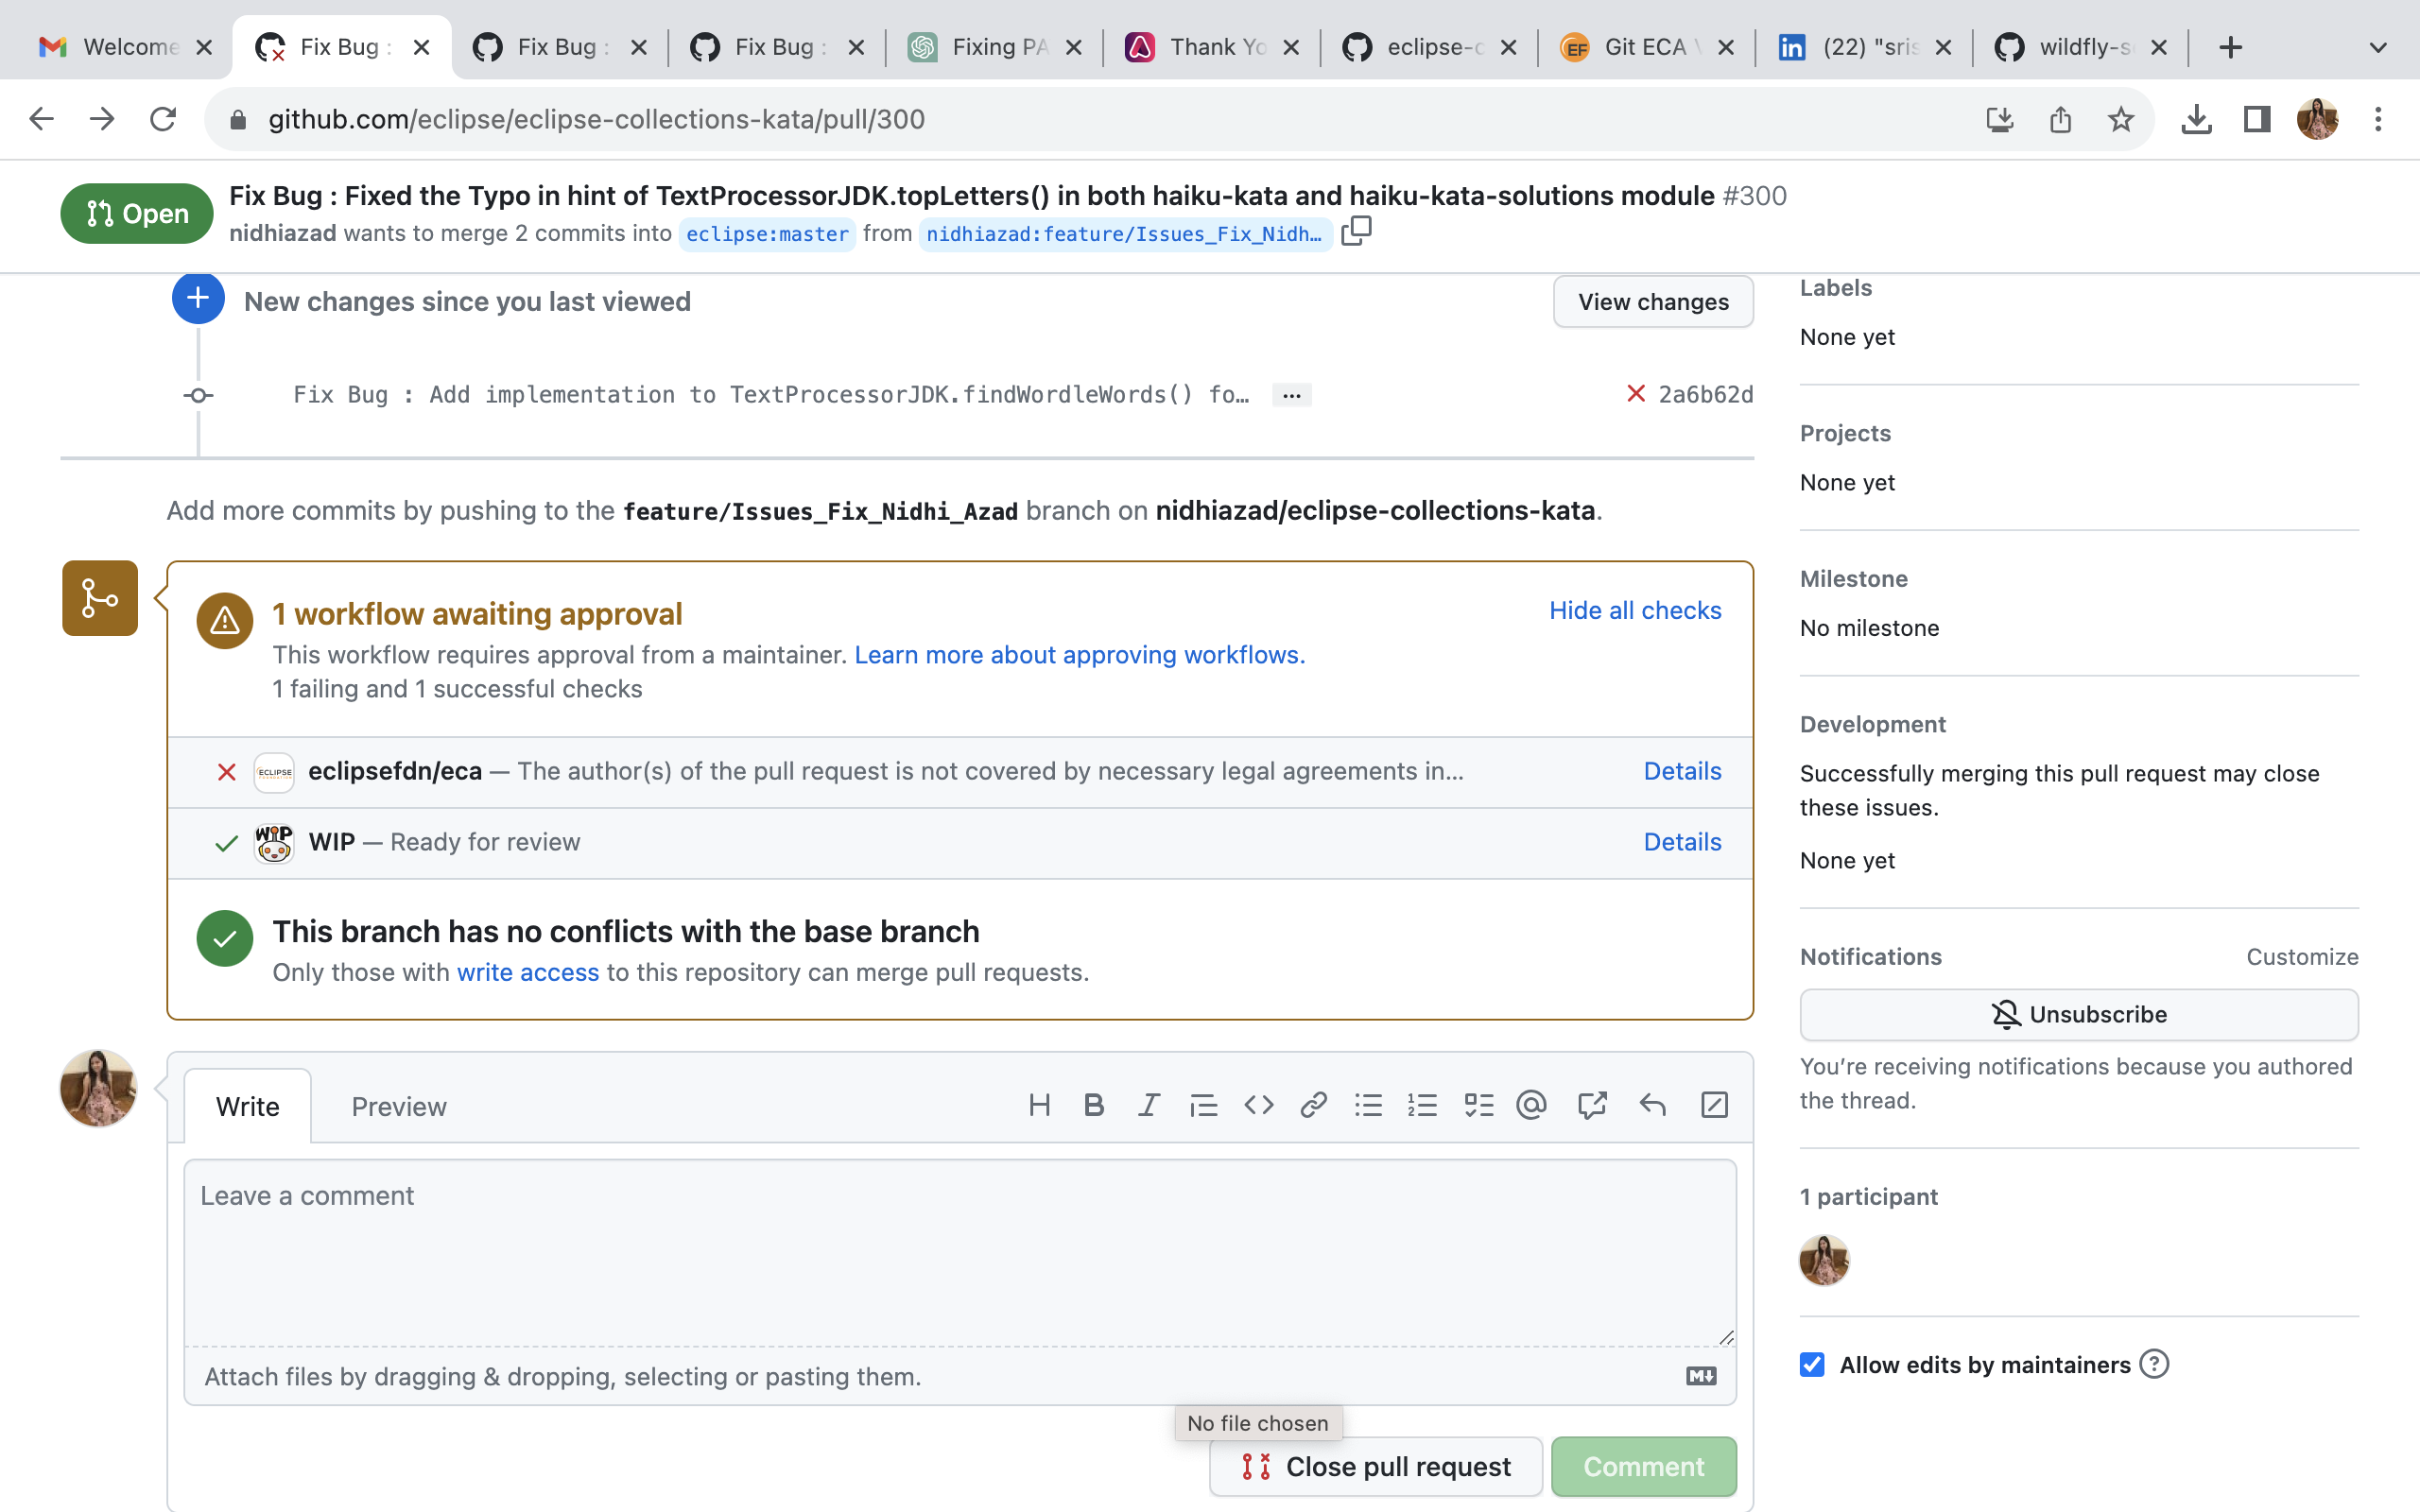The height and width of the screenshot is (1512, 2420).
Task: Insert a code block icon
Action: point(1258,1105)
